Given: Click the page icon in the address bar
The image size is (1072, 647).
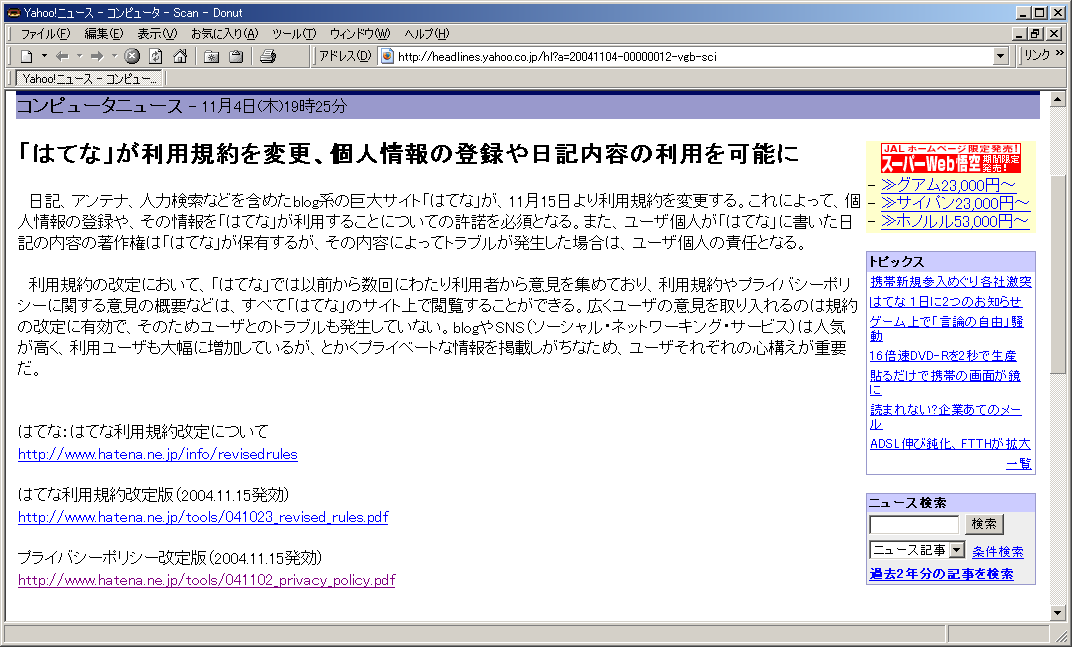Looking at the screenshot, I should (387, 56).
